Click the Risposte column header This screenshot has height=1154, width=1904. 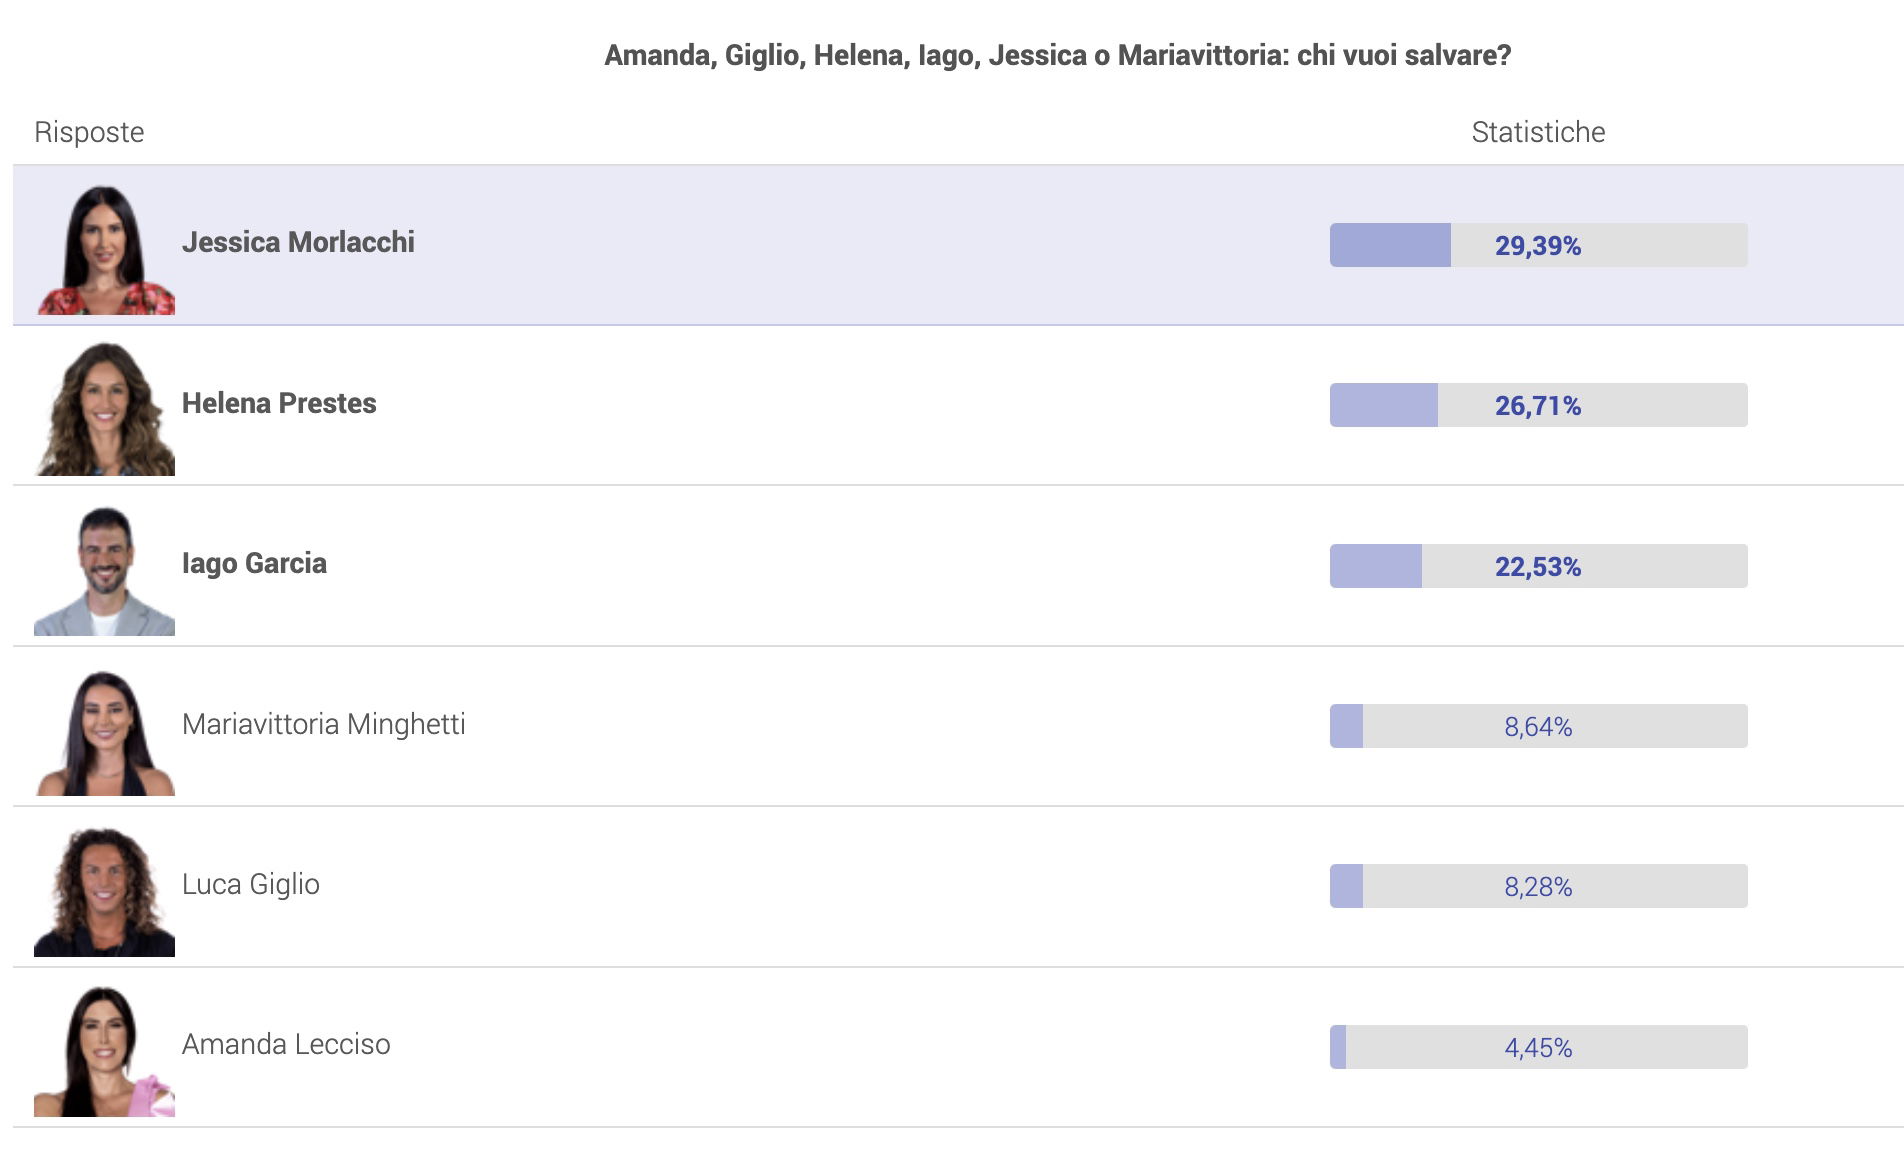(89, 133)
